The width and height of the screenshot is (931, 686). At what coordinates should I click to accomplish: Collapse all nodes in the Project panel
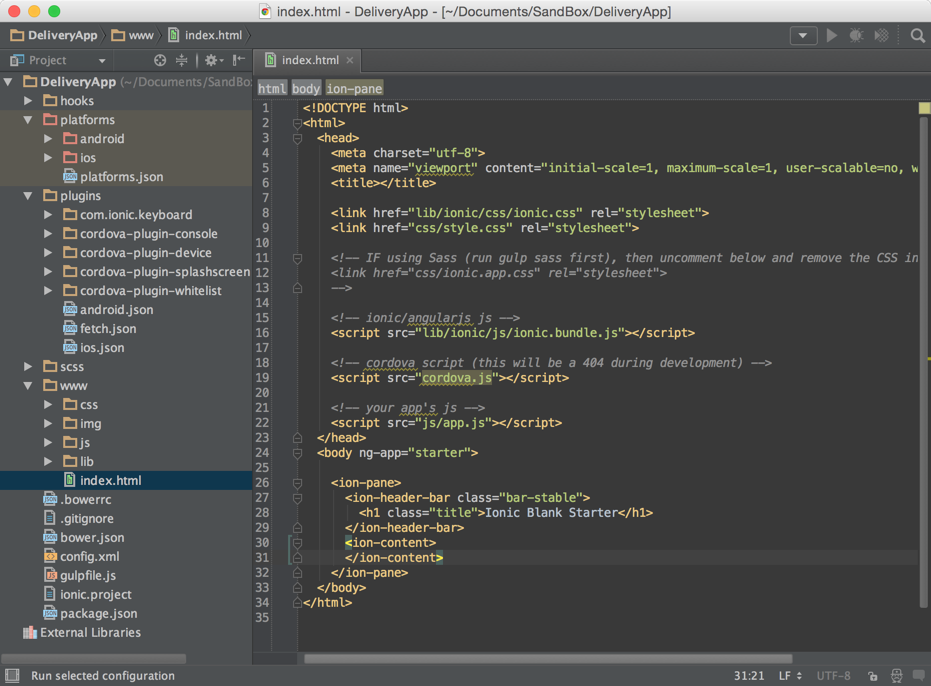pyautogui.click(x=182, y=60)
